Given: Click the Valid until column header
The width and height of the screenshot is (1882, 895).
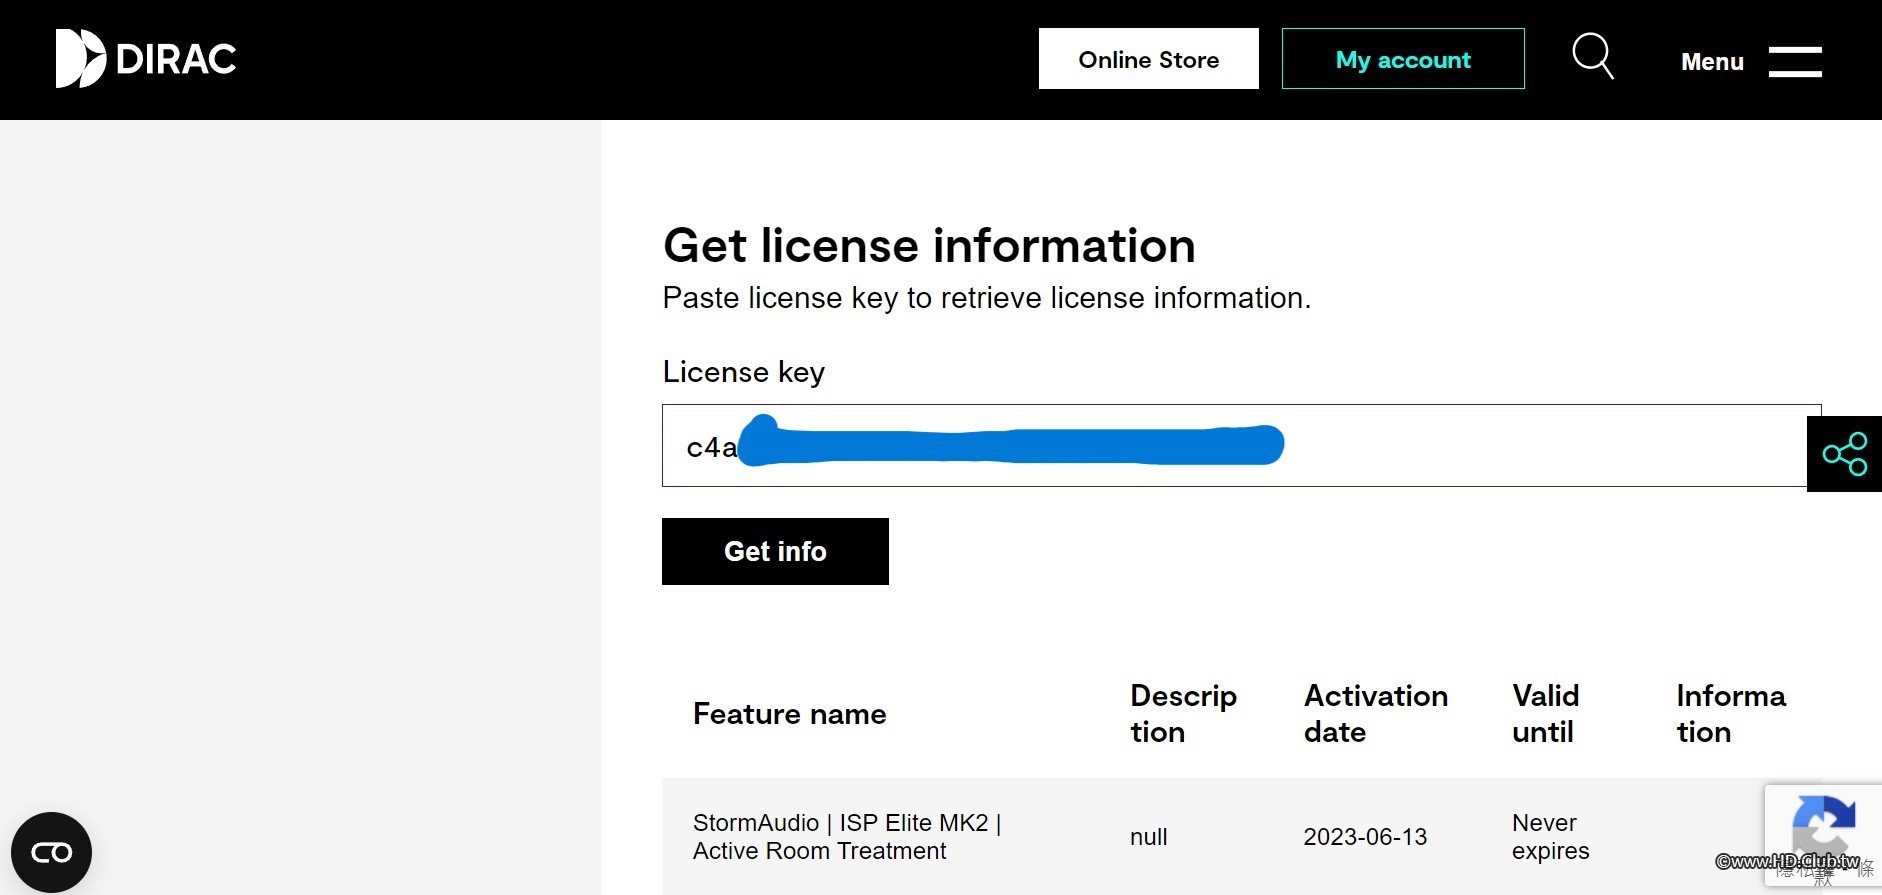Looking at the screenshot, I should [x=1545, y=714].
